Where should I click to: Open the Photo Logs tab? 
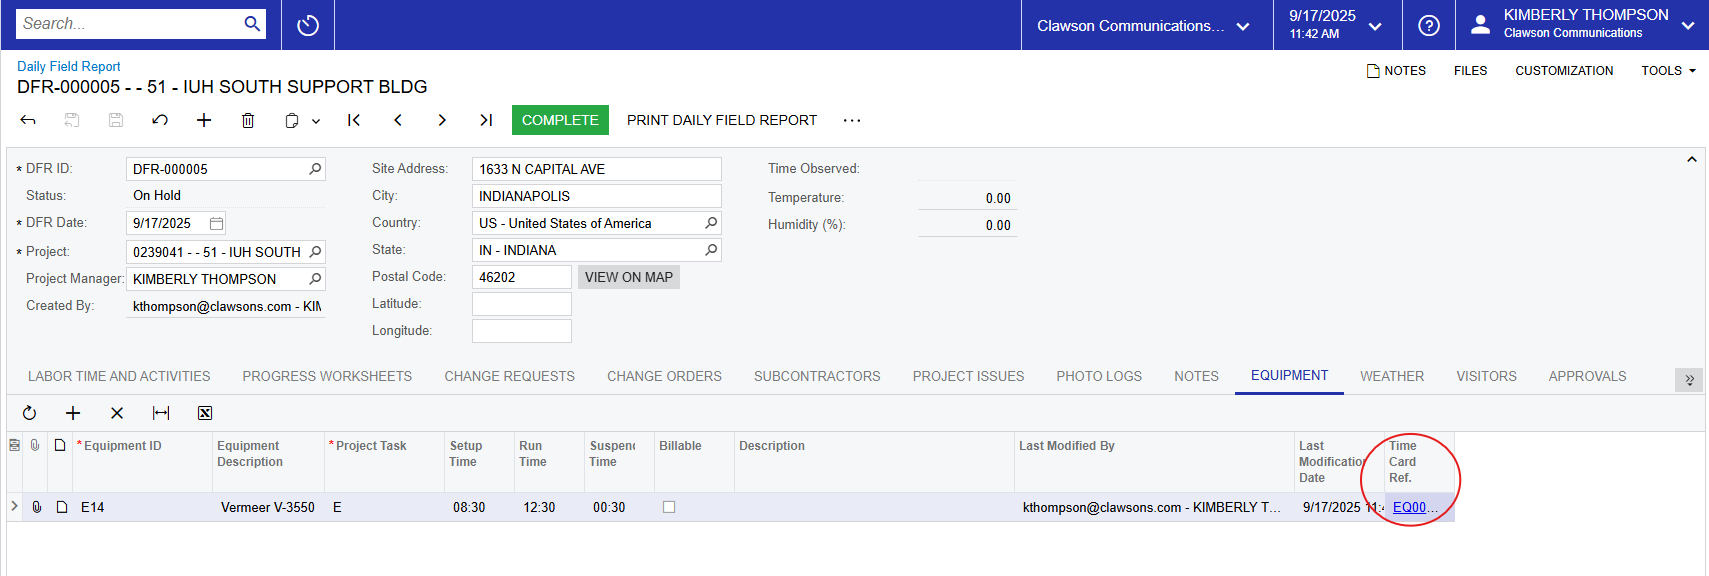[1098, 376]
